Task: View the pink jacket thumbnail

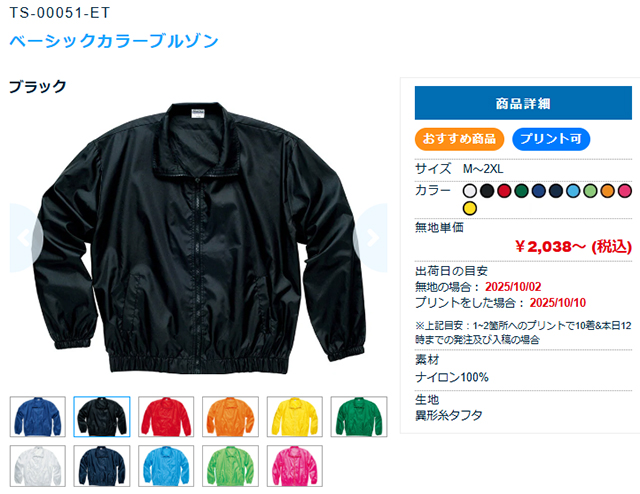Action: coord(295,466)
